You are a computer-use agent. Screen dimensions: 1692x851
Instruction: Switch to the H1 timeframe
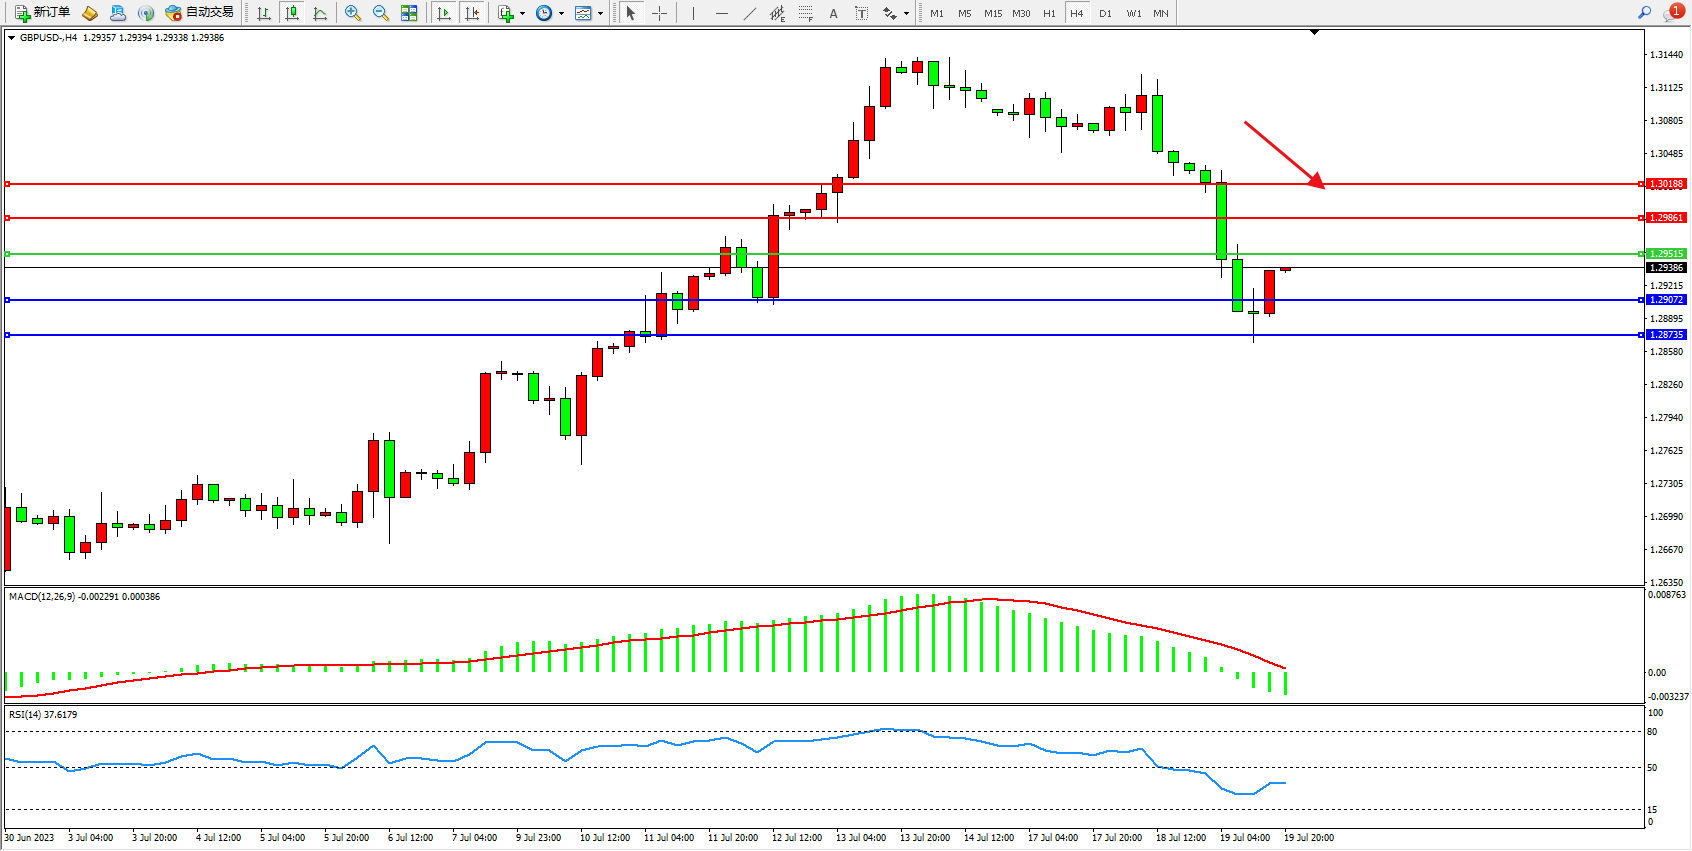coord(1049,13)
